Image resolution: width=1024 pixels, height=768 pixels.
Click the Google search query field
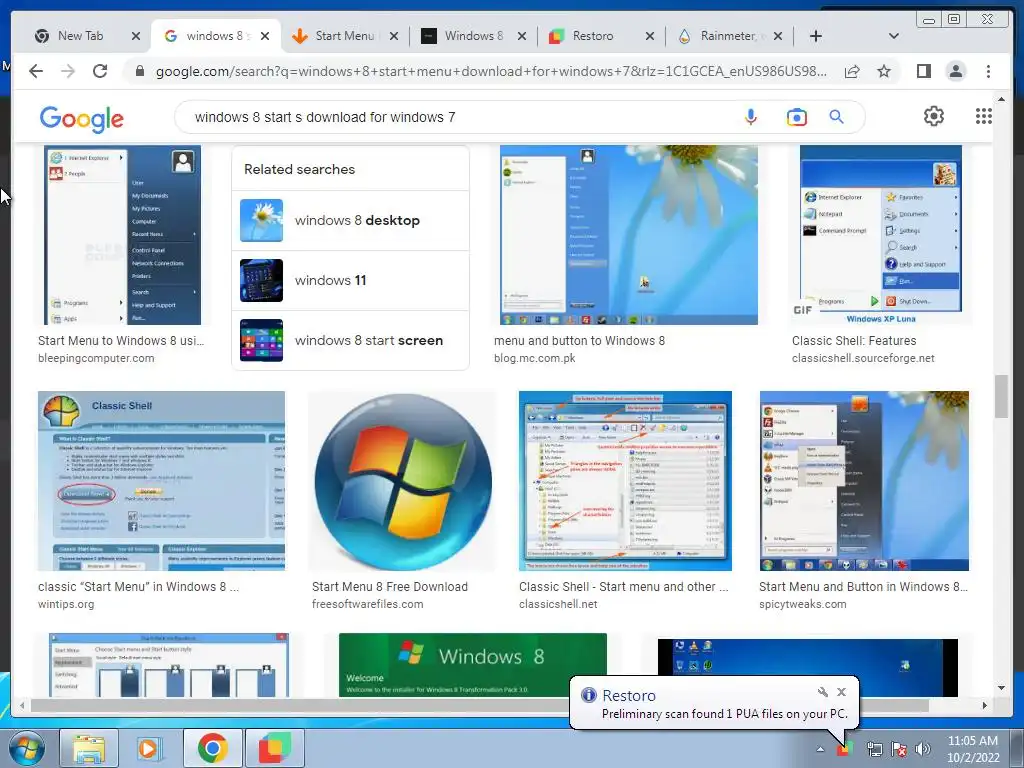[x=457, y=118]
